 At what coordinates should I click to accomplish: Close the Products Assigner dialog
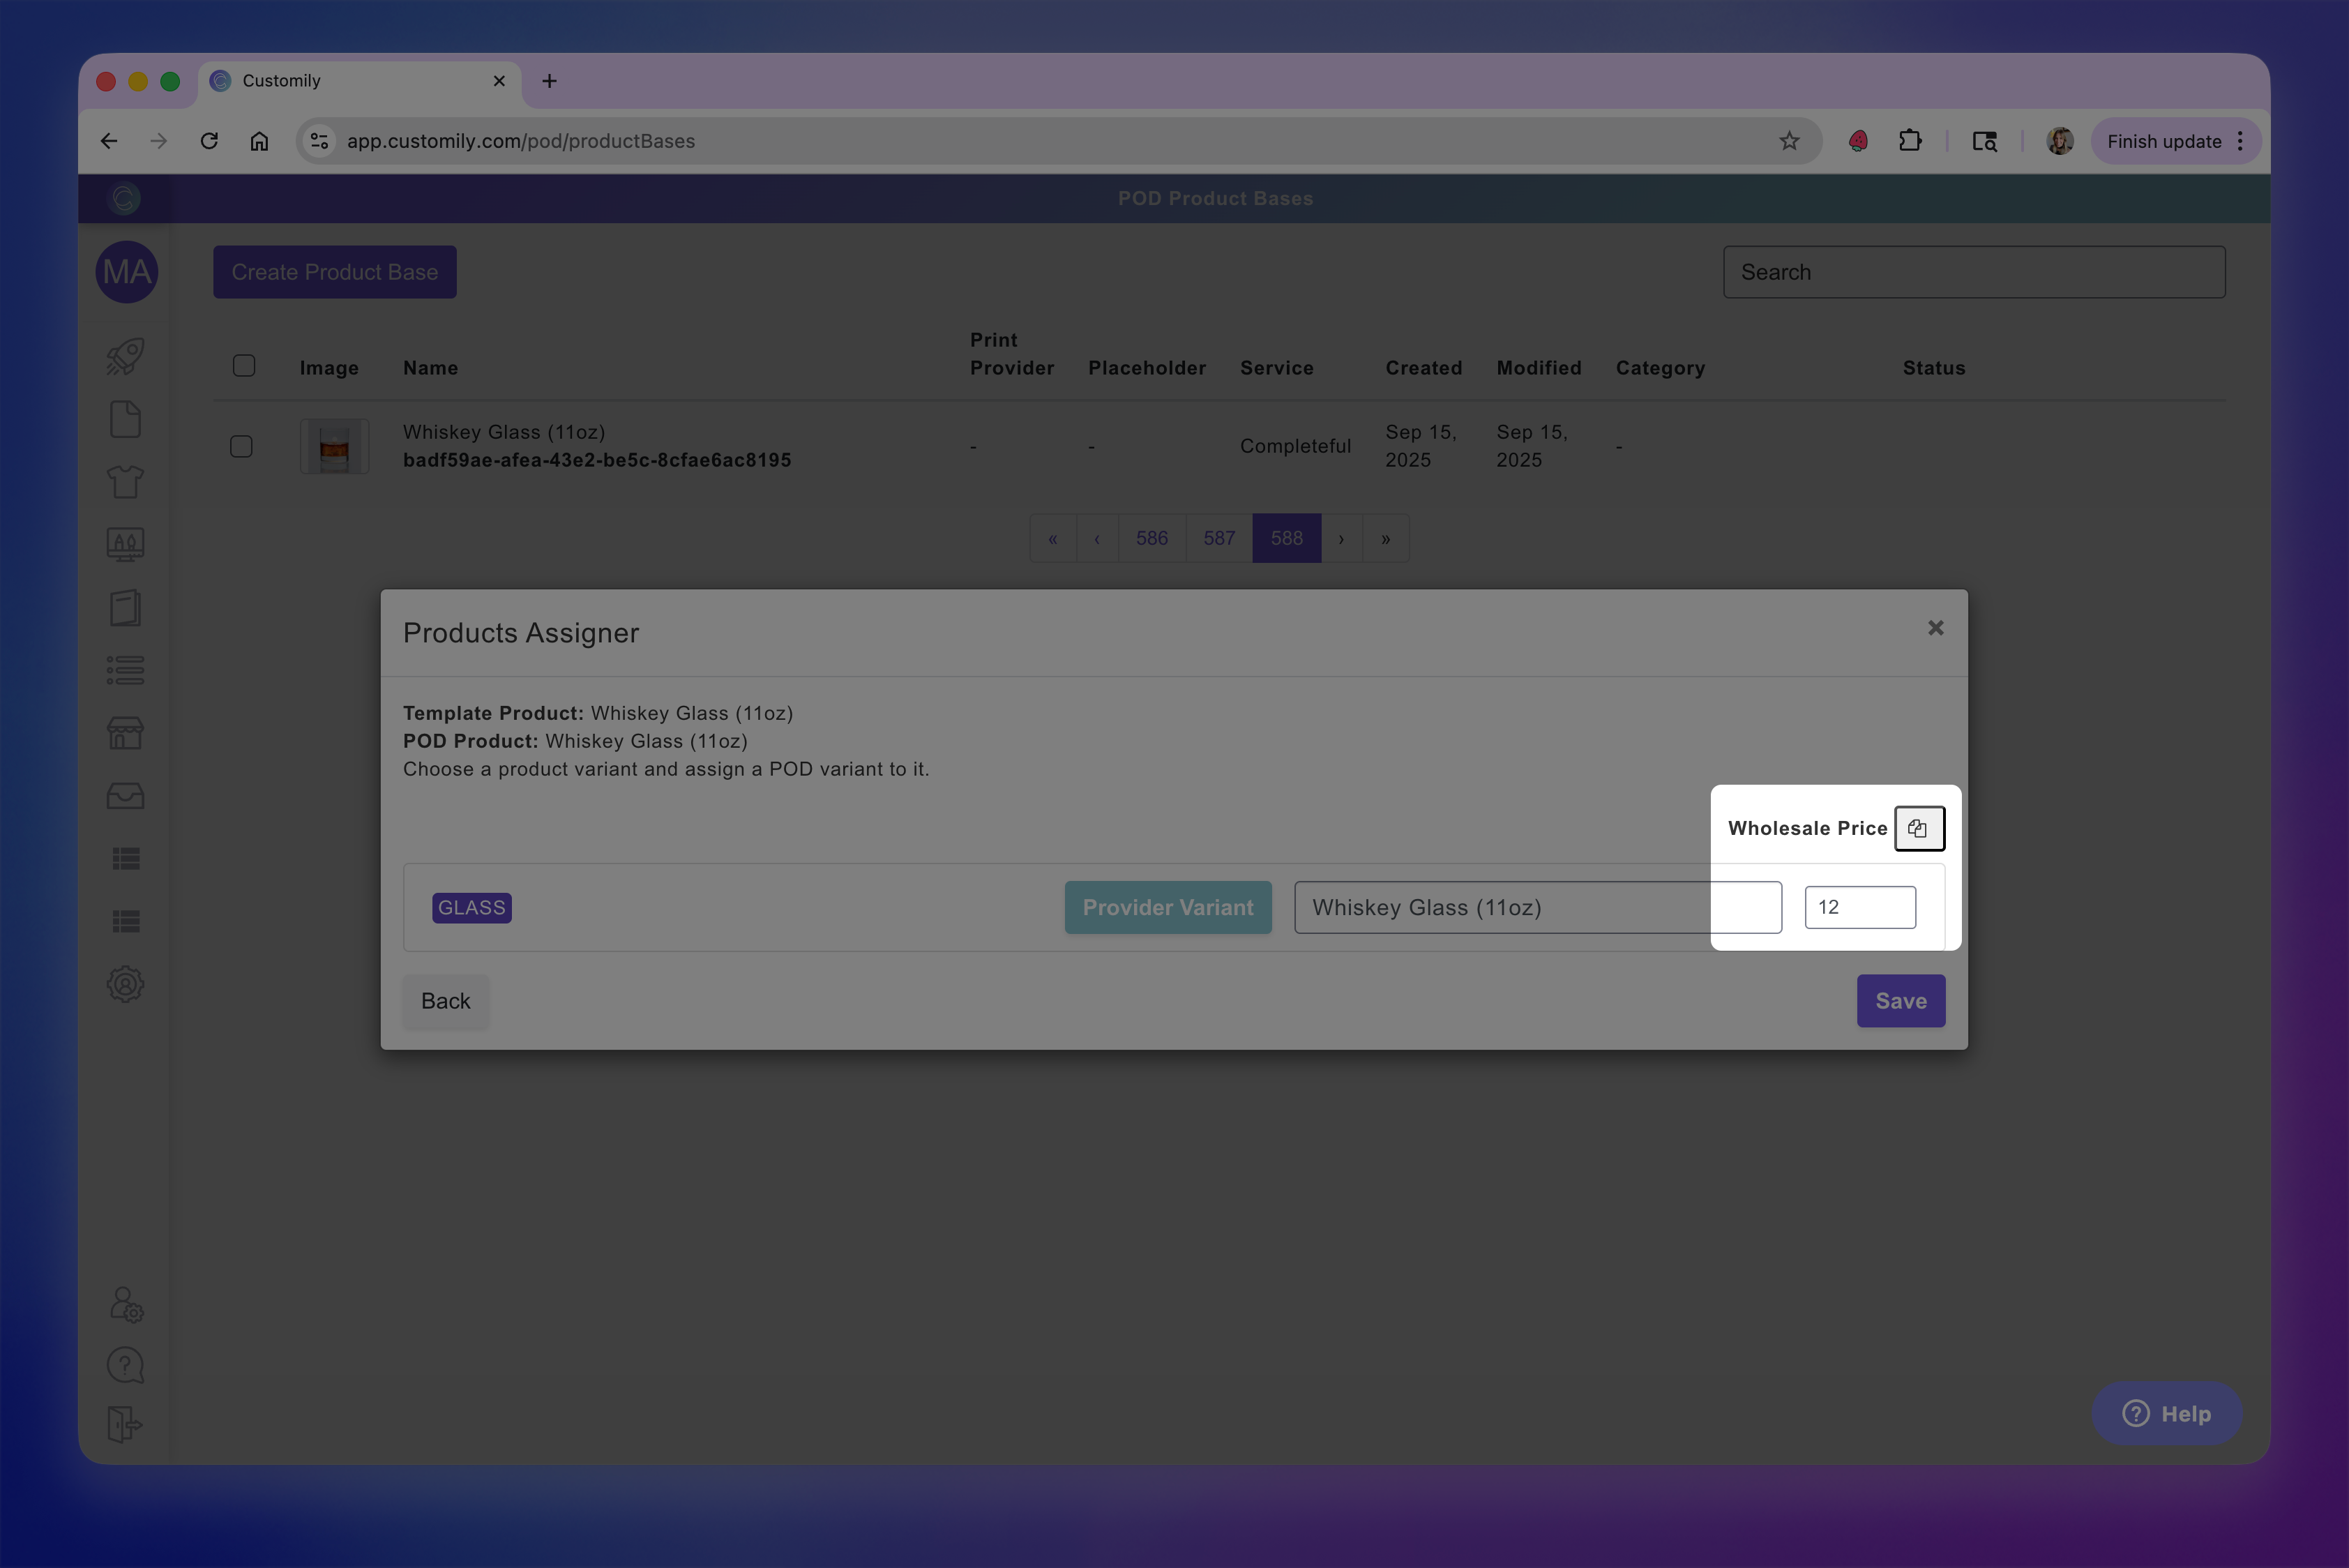click(1935, 628)
